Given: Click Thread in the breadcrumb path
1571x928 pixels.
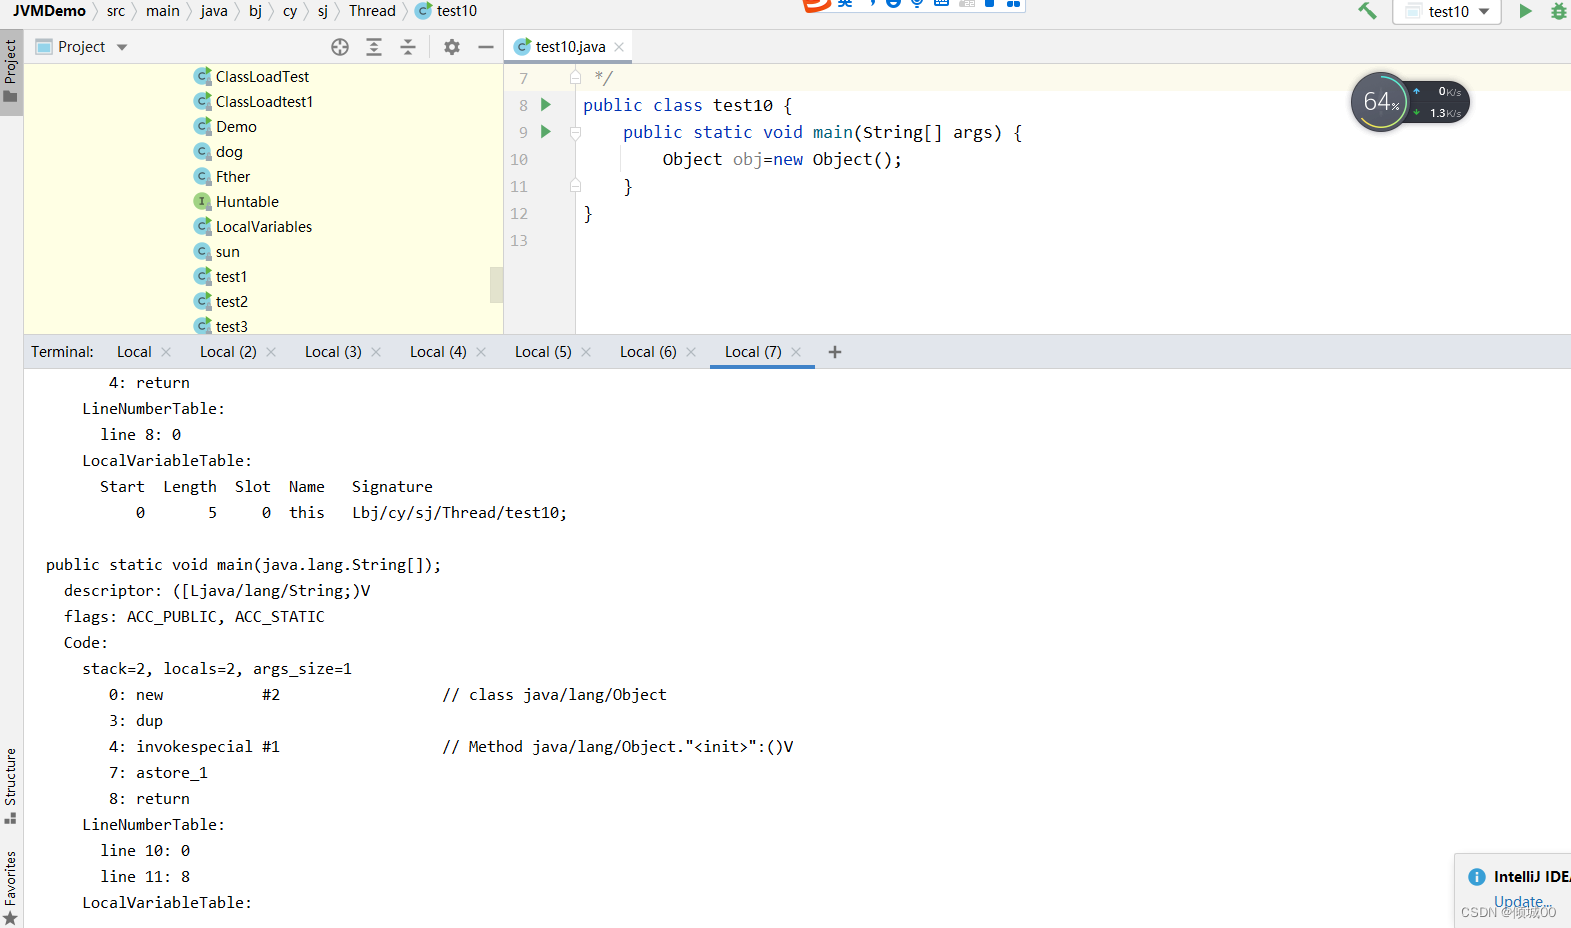Looking at the screenshot, I should click(x=372, y=11).
